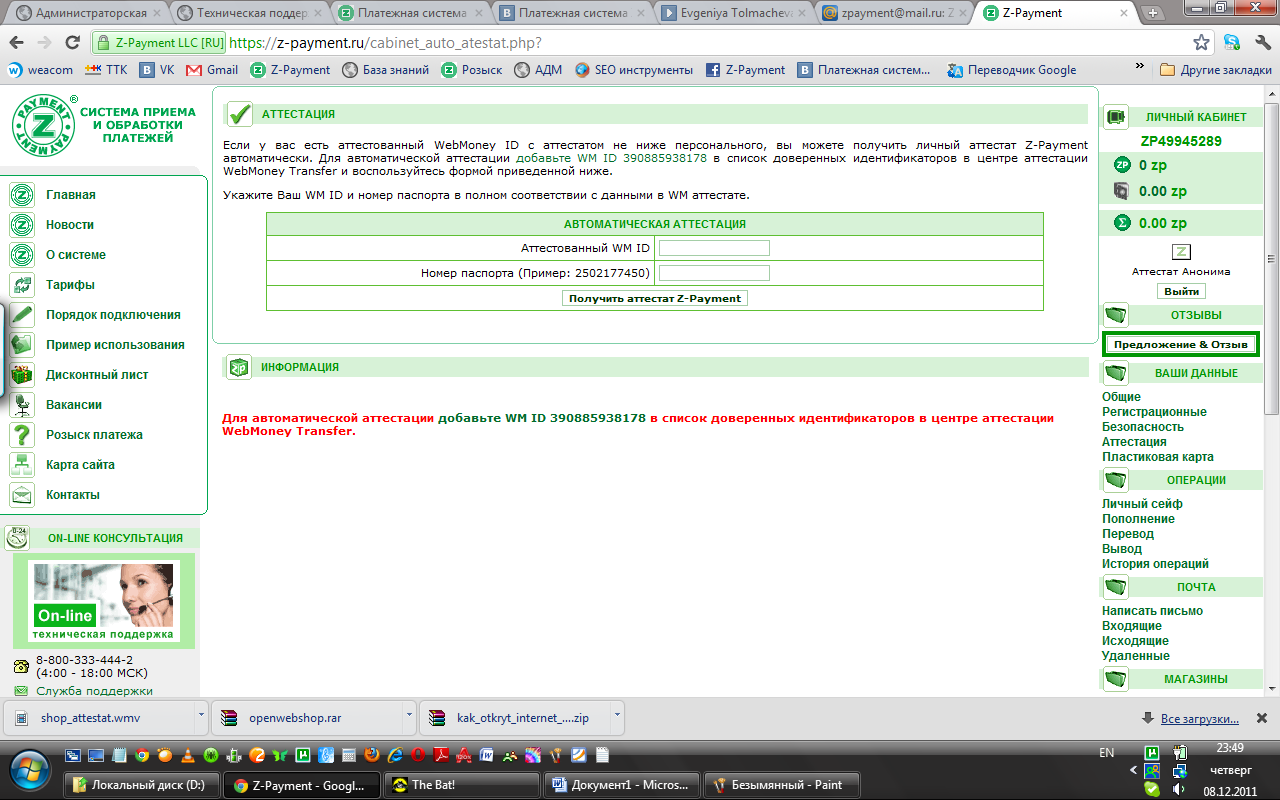Click the Розыск платежа question icon

coord(22,435)
